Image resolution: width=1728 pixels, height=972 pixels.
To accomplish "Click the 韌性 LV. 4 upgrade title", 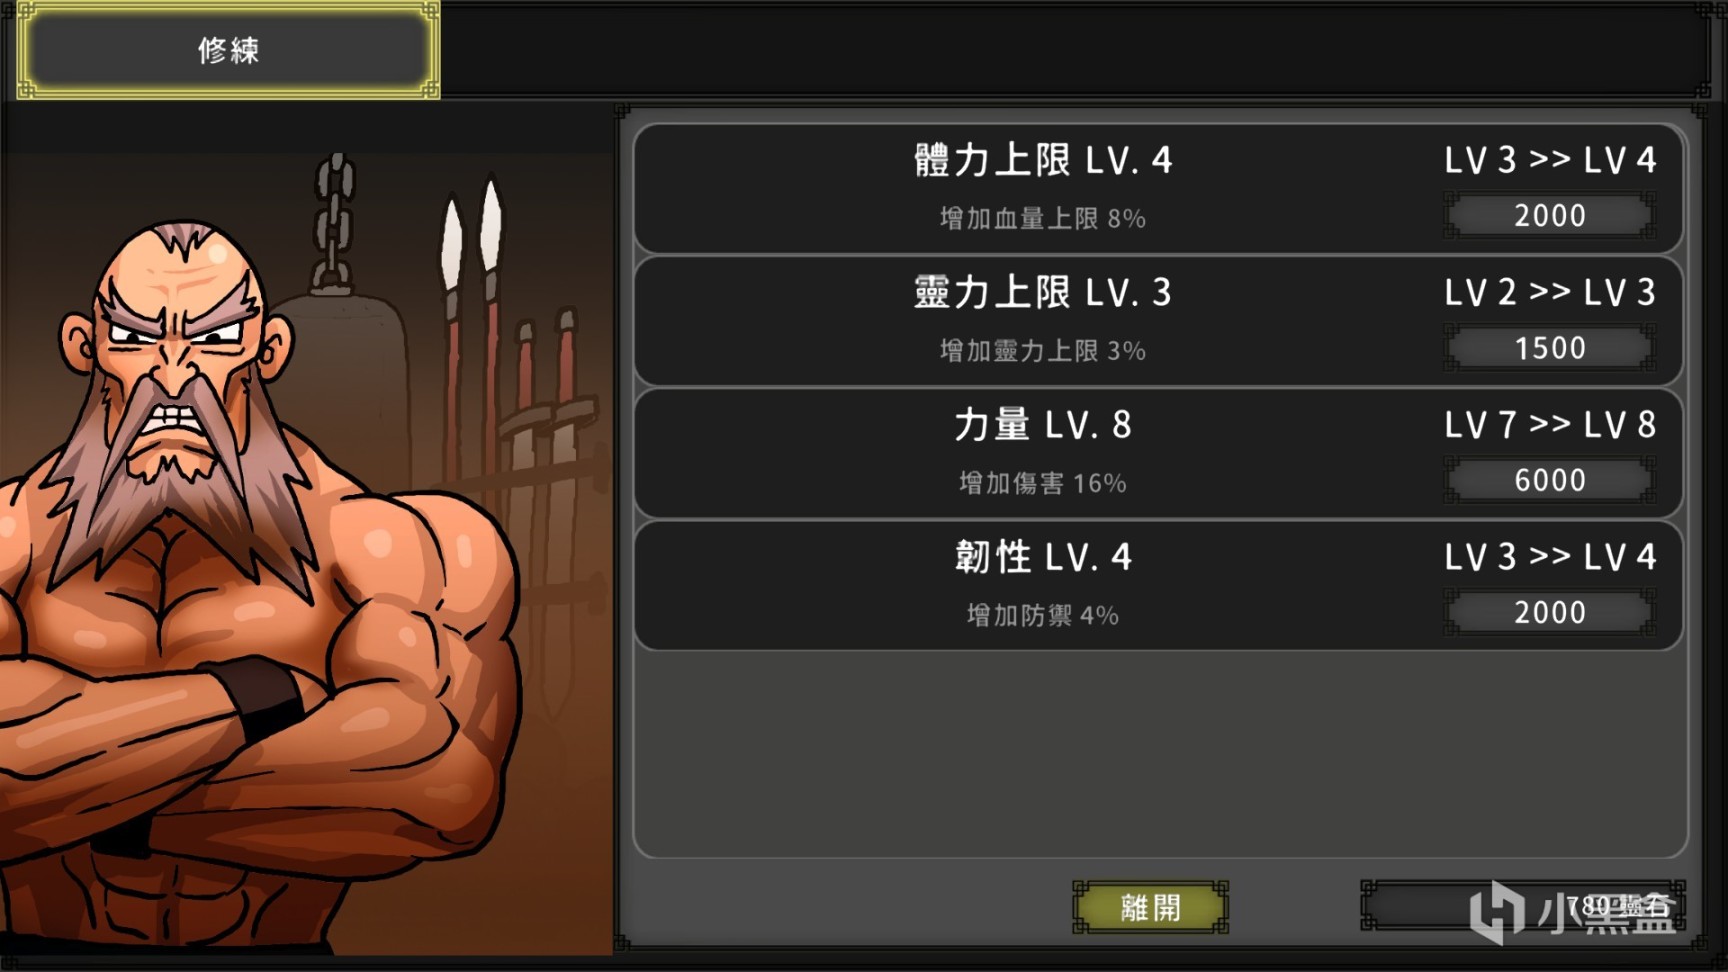I will click(x=1043, y=557).
